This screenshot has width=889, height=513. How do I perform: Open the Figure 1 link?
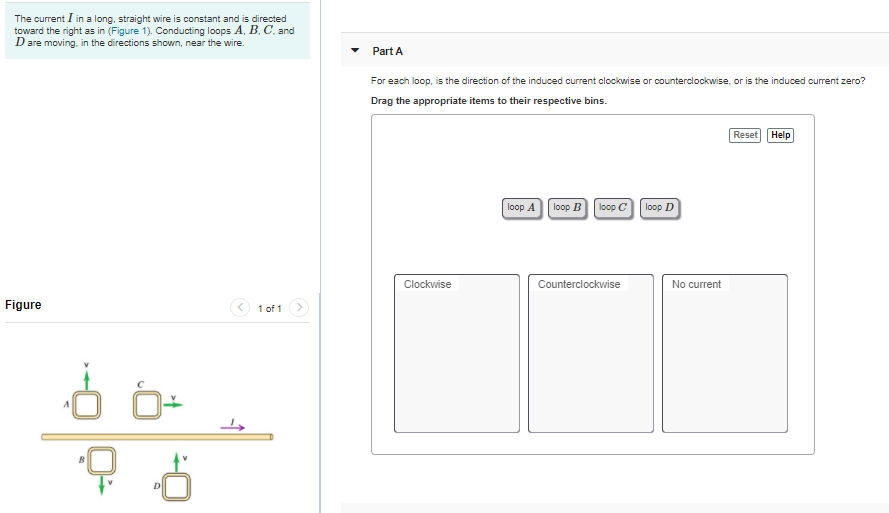pos(129,31)
